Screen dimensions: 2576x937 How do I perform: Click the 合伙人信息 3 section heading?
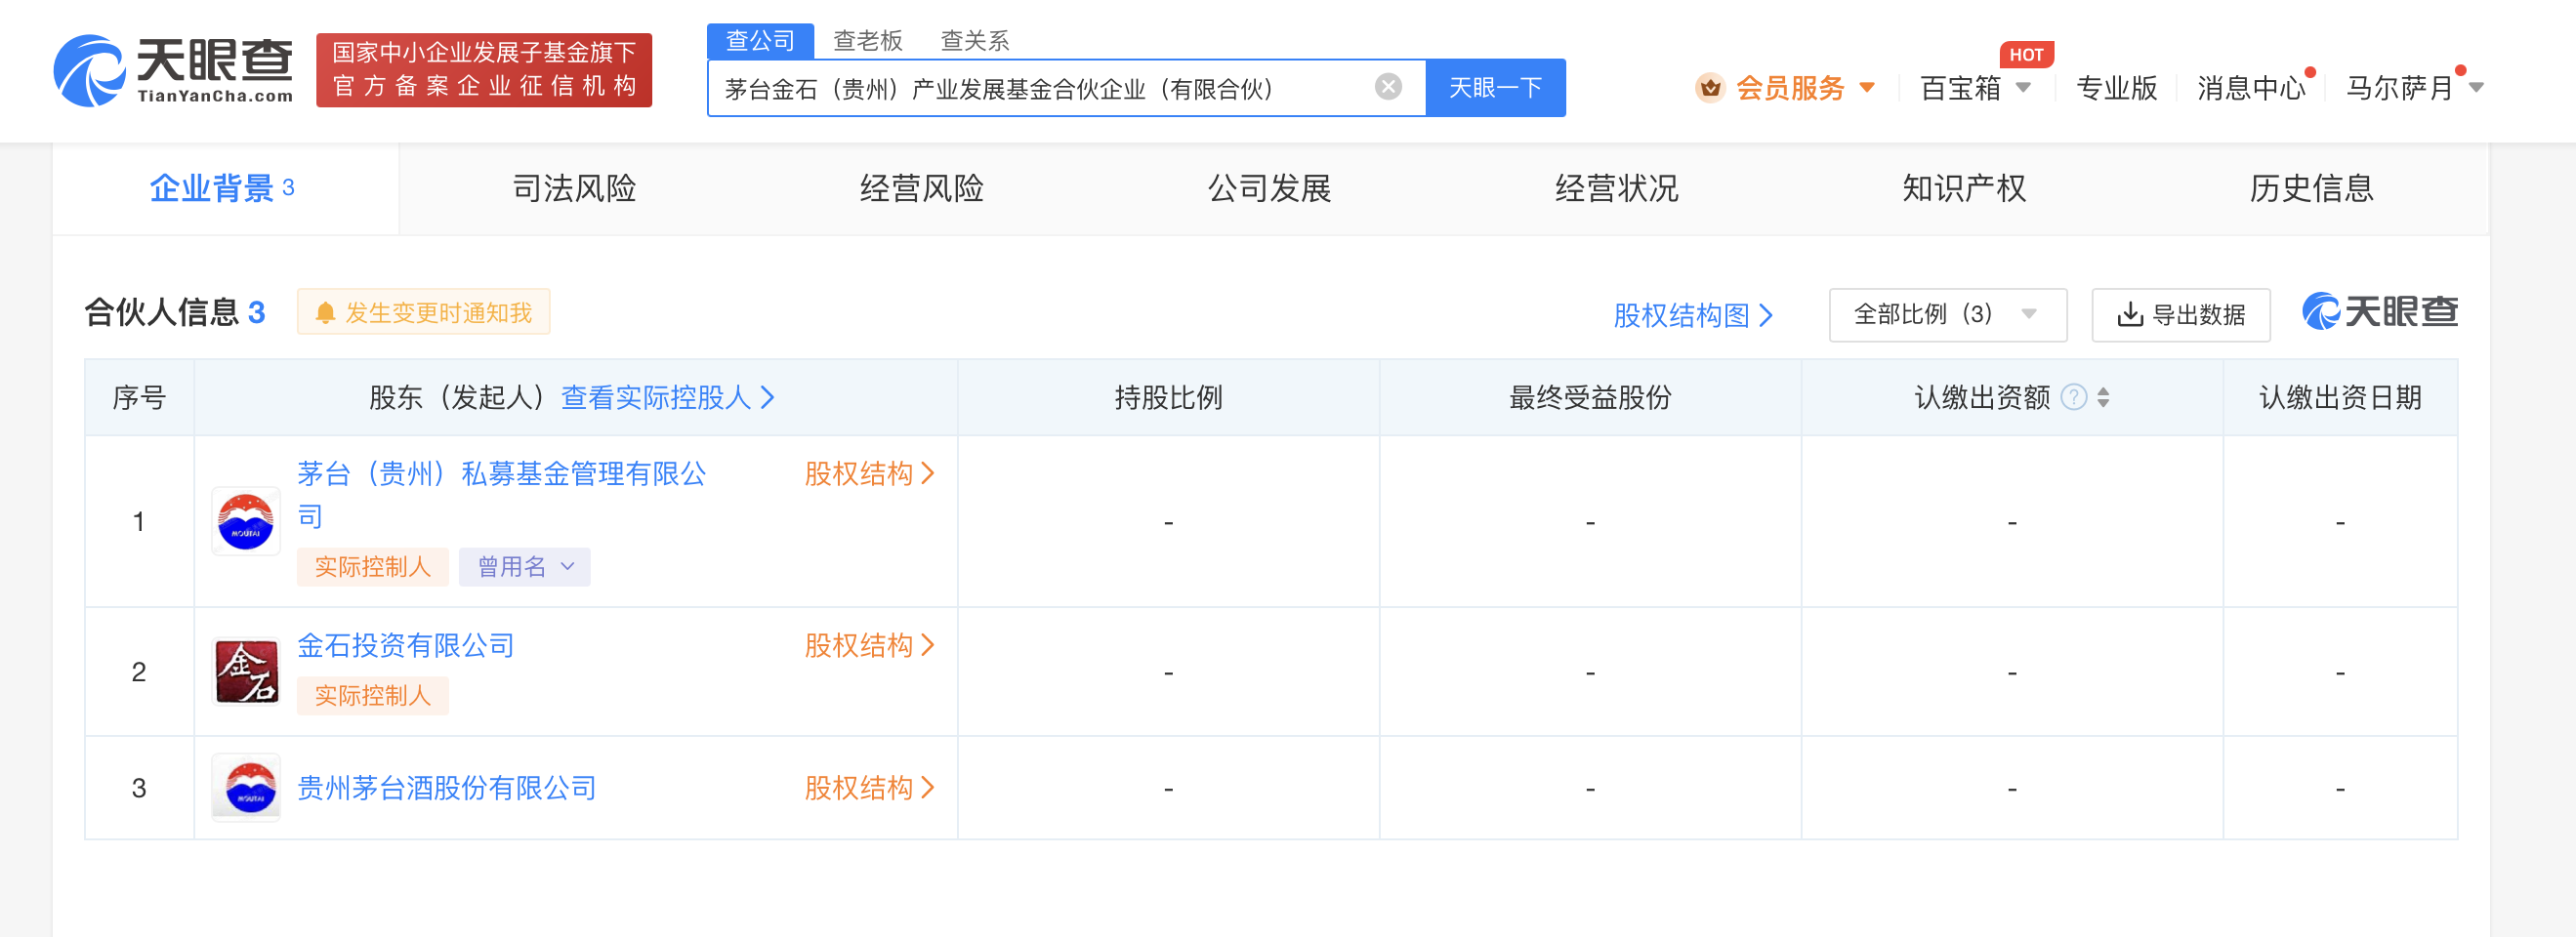coord(175,312)
